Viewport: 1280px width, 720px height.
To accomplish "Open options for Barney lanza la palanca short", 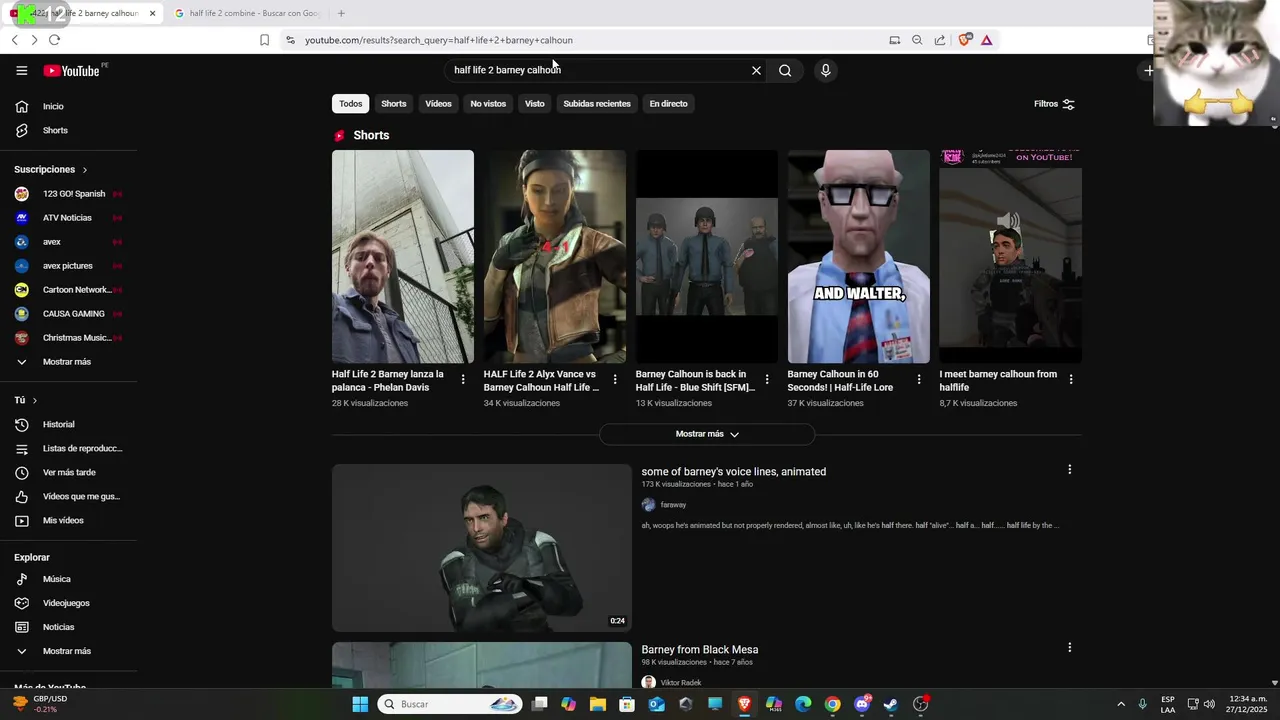I will pyautogui.click(x=463, y=379).
